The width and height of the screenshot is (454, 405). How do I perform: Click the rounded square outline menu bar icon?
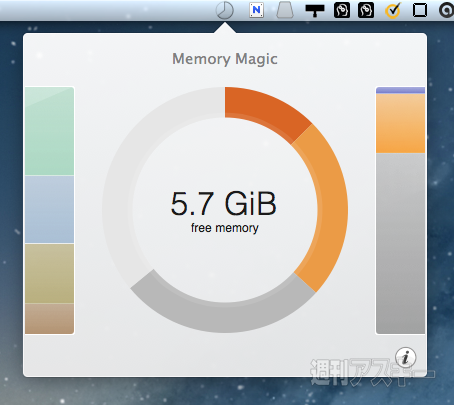coord(420,10)
